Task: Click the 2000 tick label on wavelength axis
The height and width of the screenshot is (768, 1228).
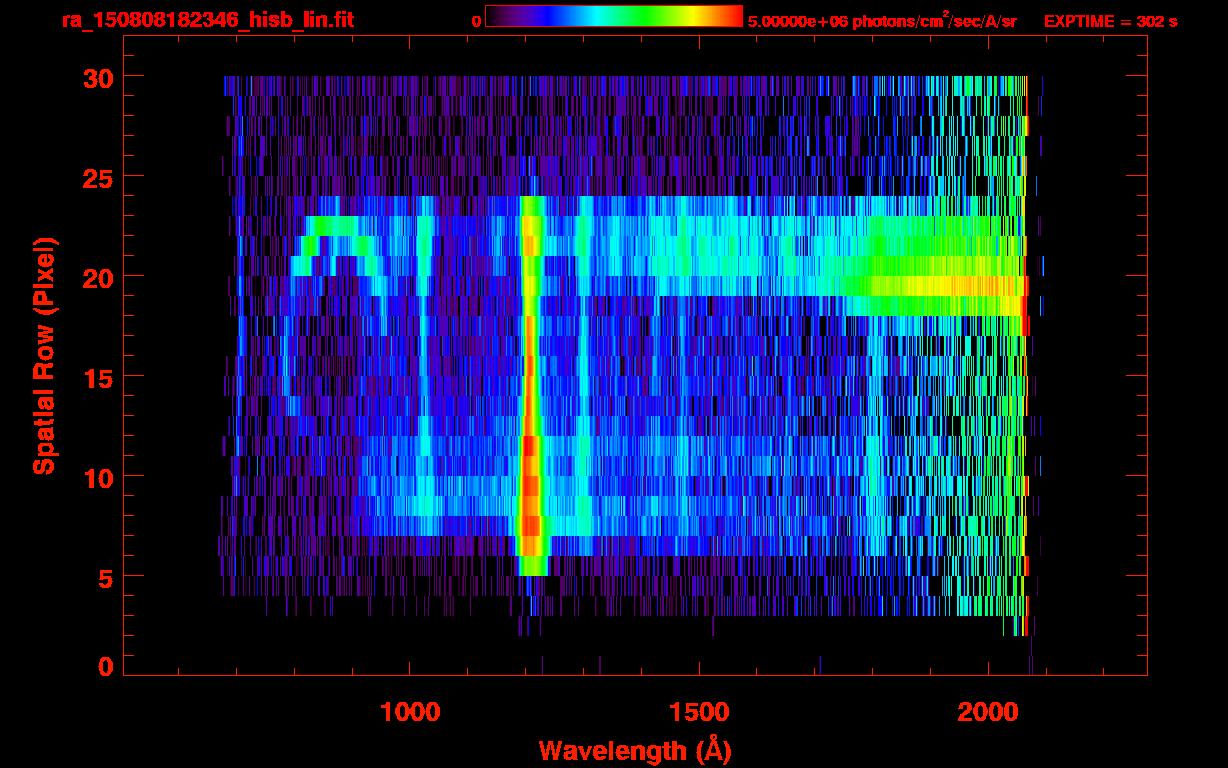Action: 988,712
